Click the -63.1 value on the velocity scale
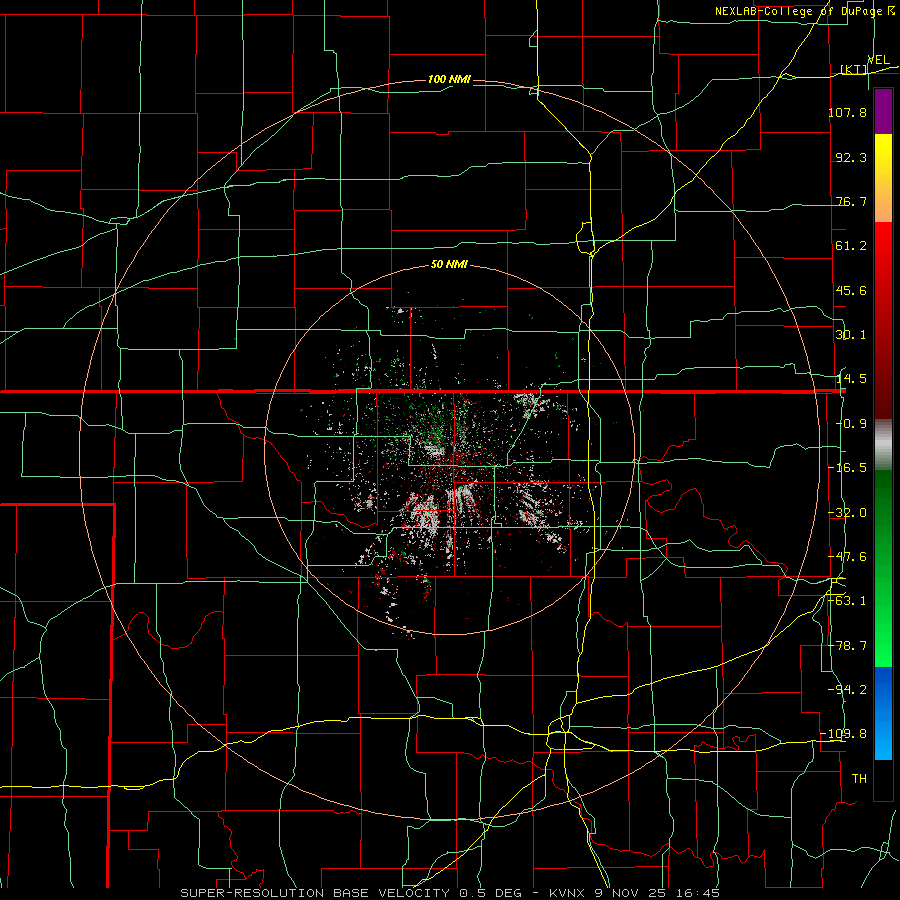 click(848, 601)
